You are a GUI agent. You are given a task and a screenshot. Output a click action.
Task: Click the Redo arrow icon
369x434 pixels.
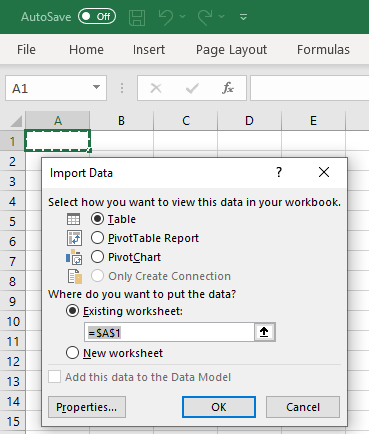[205, 17]
